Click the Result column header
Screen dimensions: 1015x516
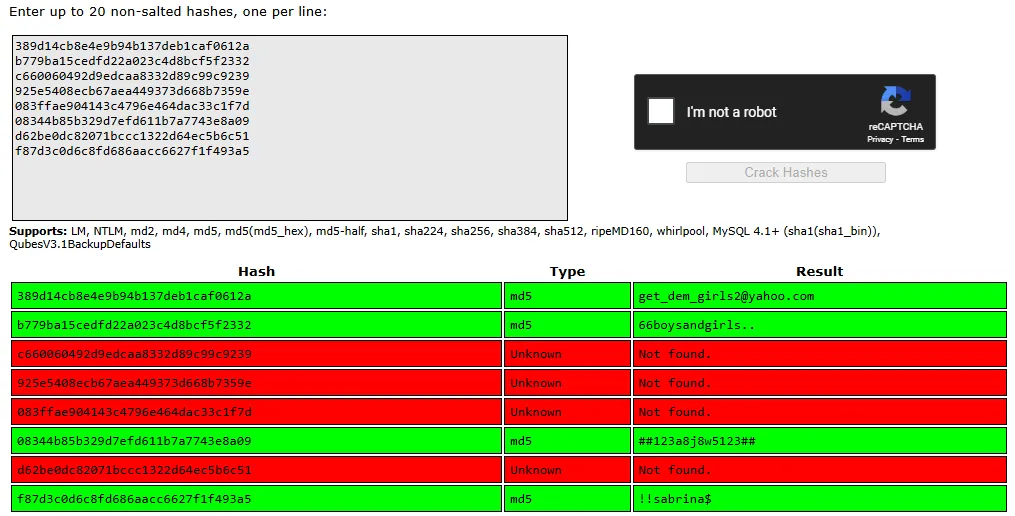(819, 271)
